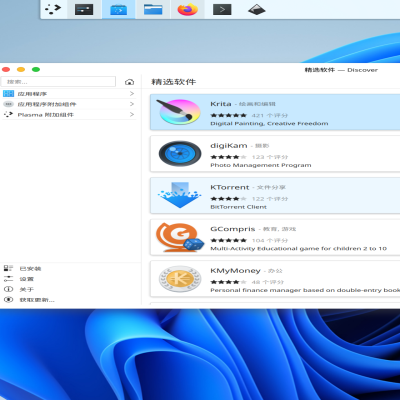
Task: Launch Firefox from the top panel
Action: tap(187, 9)
